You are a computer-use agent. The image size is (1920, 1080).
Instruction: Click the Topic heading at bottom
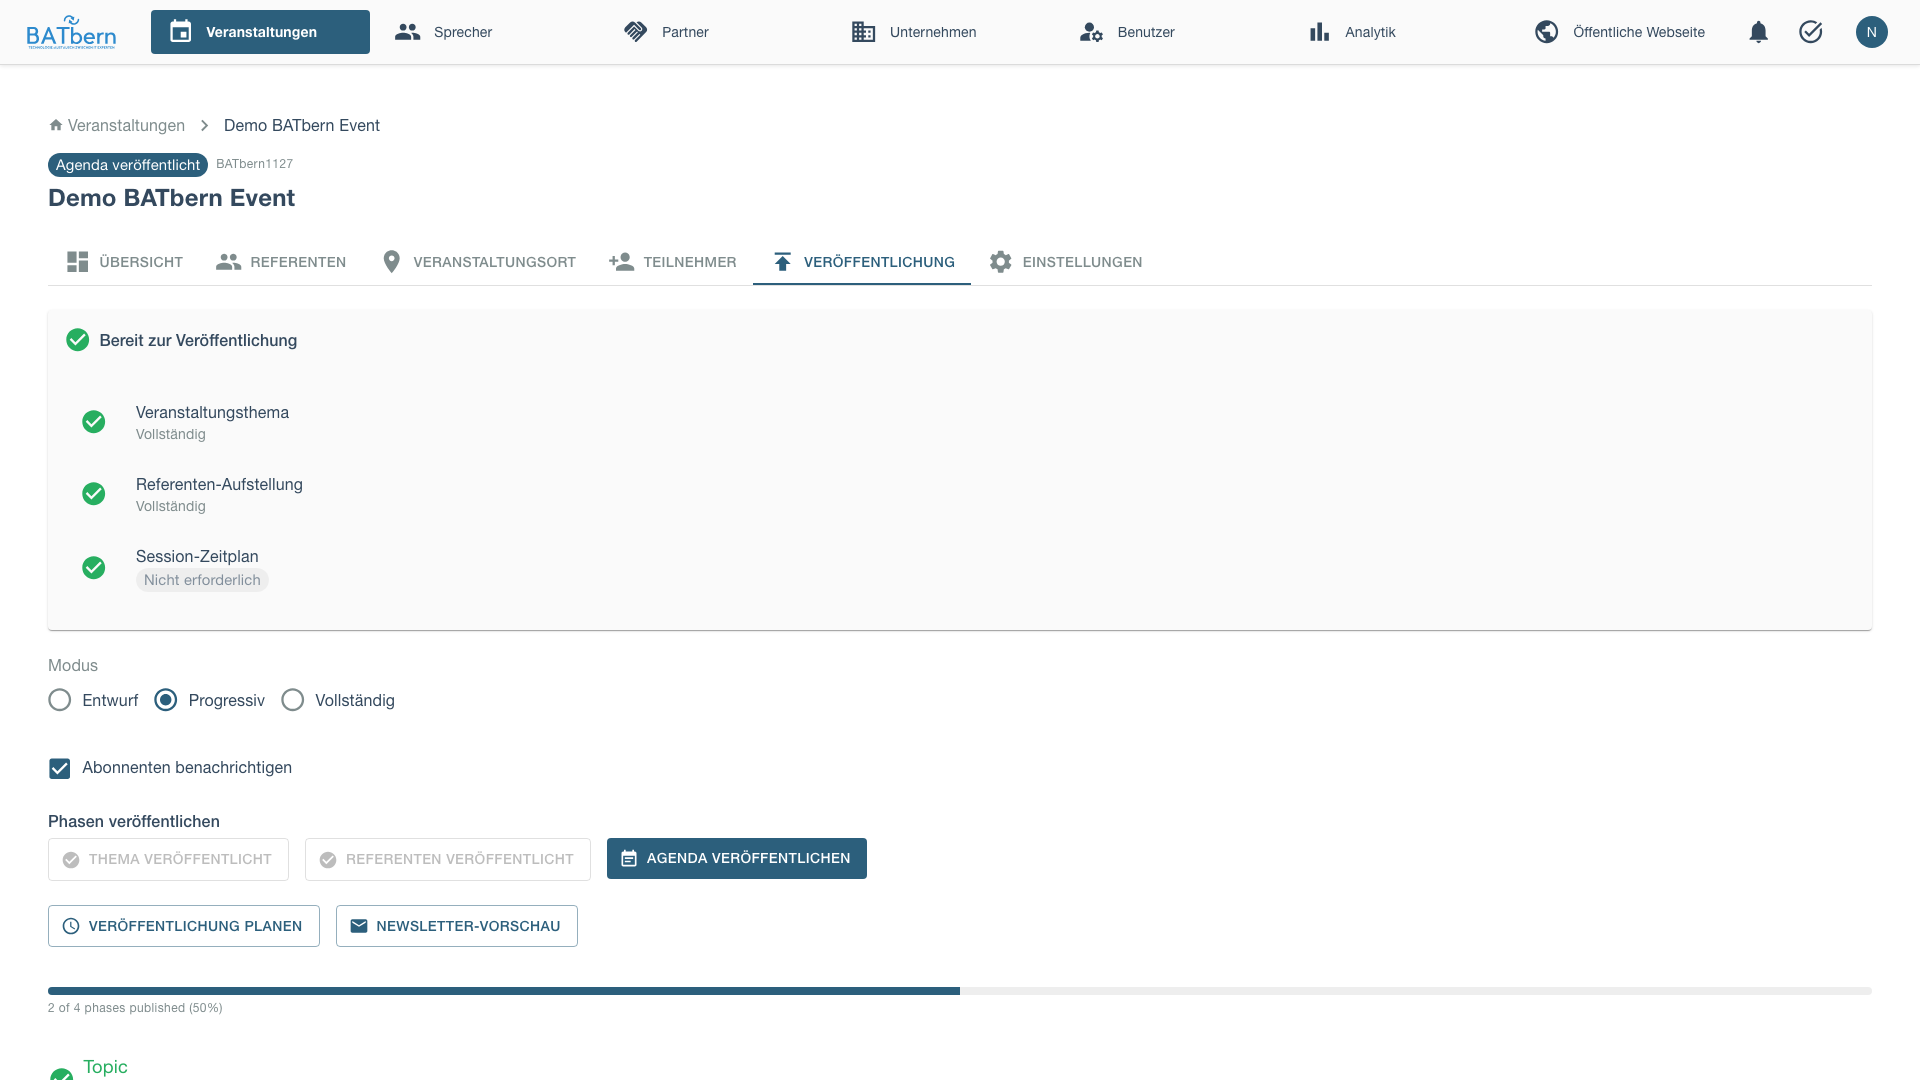(105, 1067)
